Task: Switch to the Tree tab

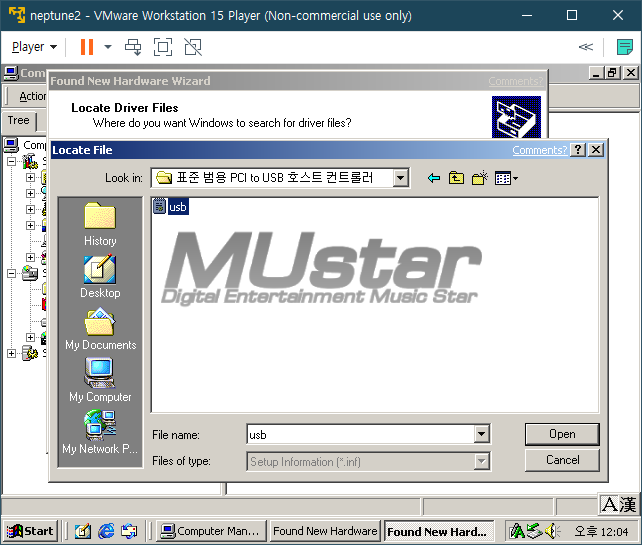Action: (19, 120)
